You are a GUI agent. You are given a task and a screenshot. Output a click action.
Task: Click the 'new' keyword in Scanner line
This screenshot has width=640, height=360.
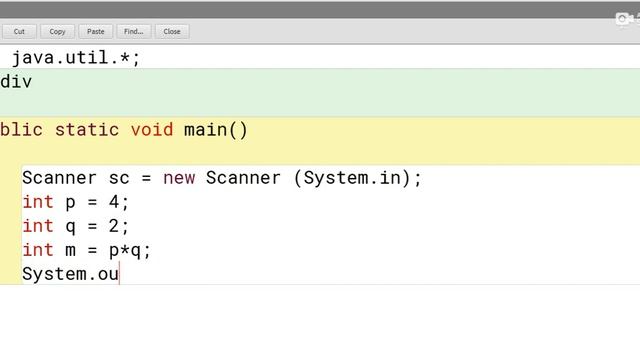[x=179, y=178]
